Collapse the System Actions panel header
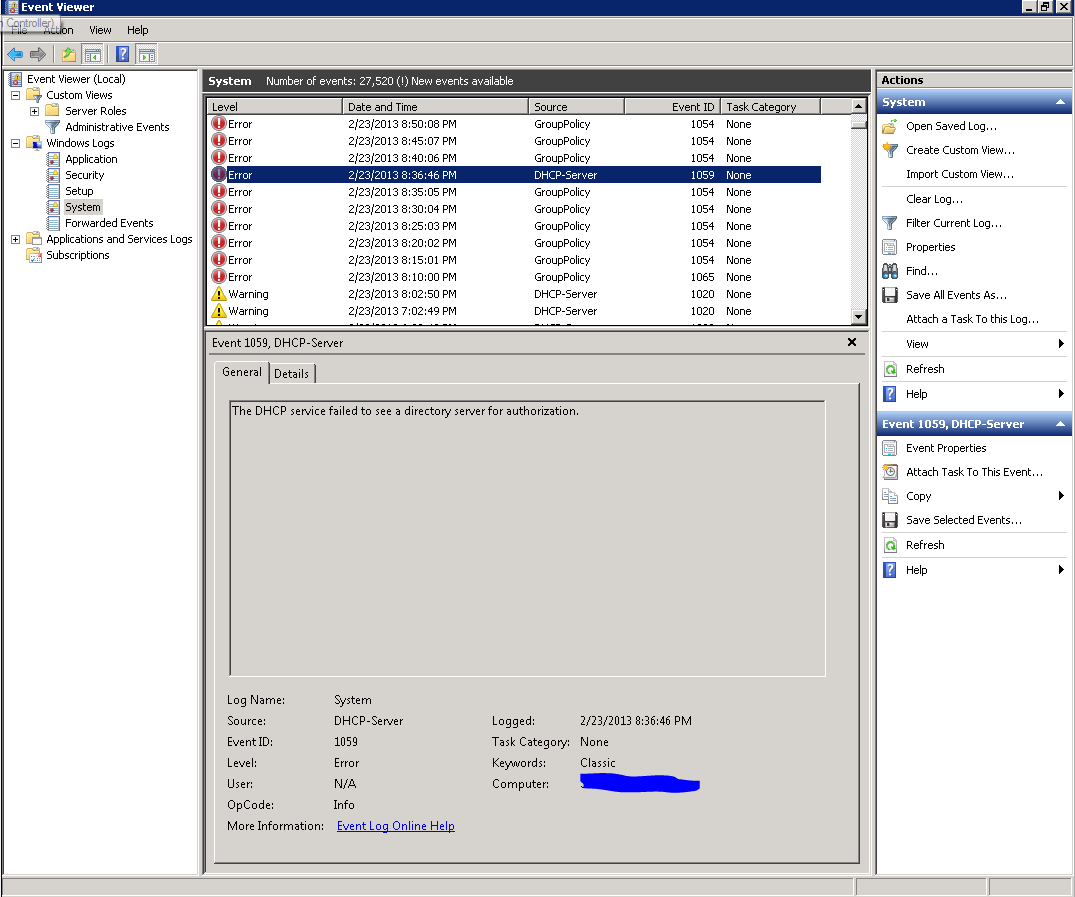This screenshot has height=897, width=1075. click(x=1060, y=102)
